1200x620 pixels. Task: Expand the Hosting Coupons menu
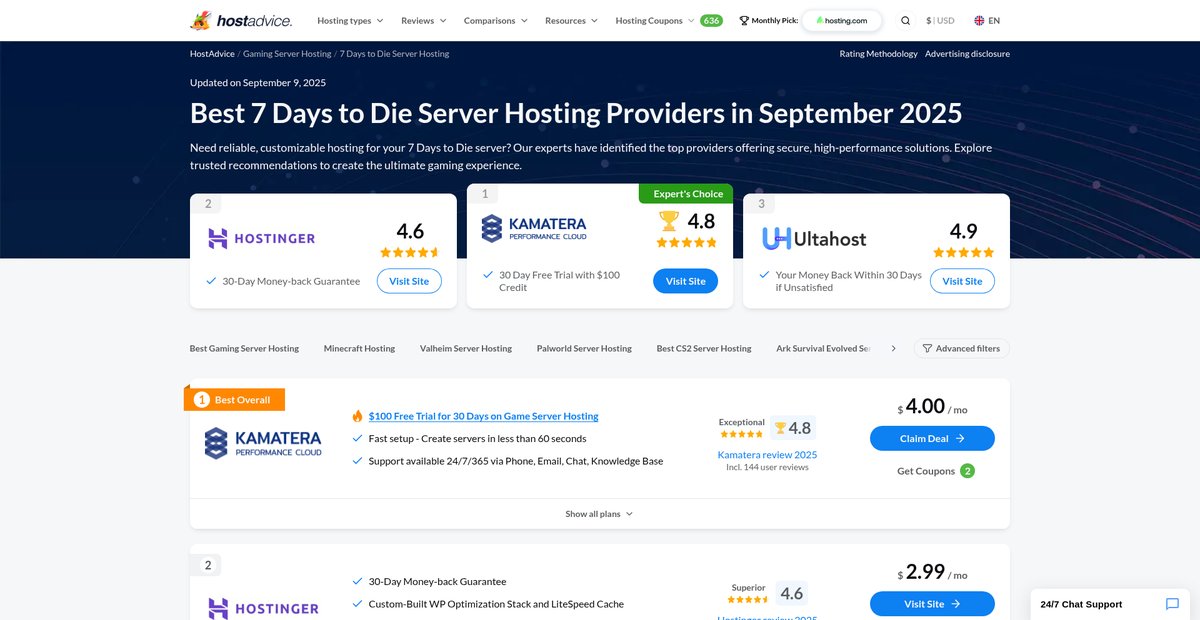click(x=656, y=20)
